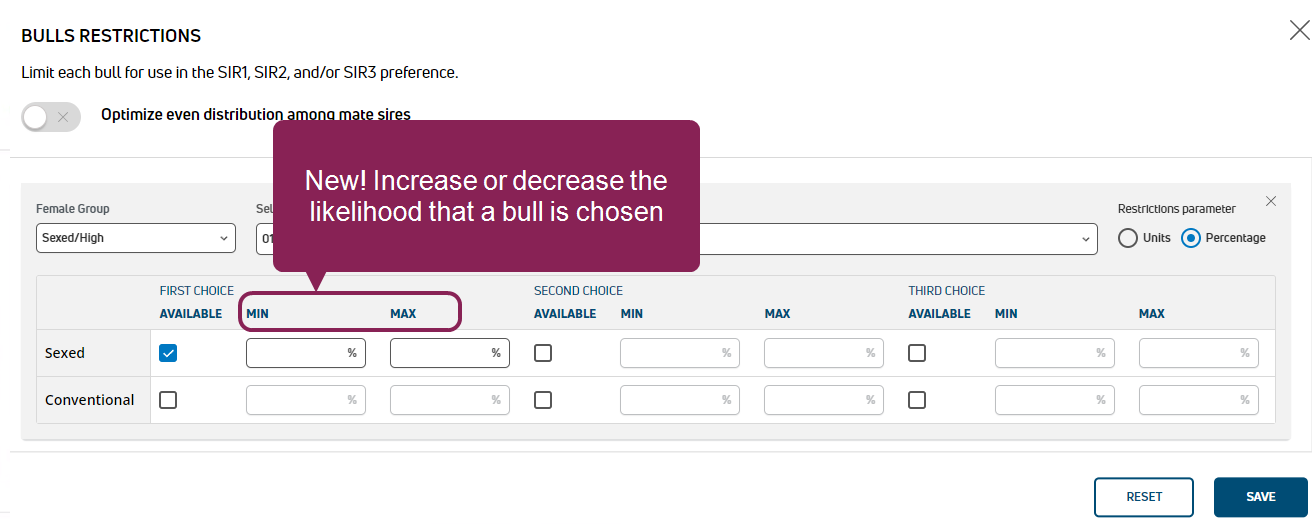Check Conventional second choice available
The width and height of the screenshot is (1312, 524).
click(x=543, y=400)
